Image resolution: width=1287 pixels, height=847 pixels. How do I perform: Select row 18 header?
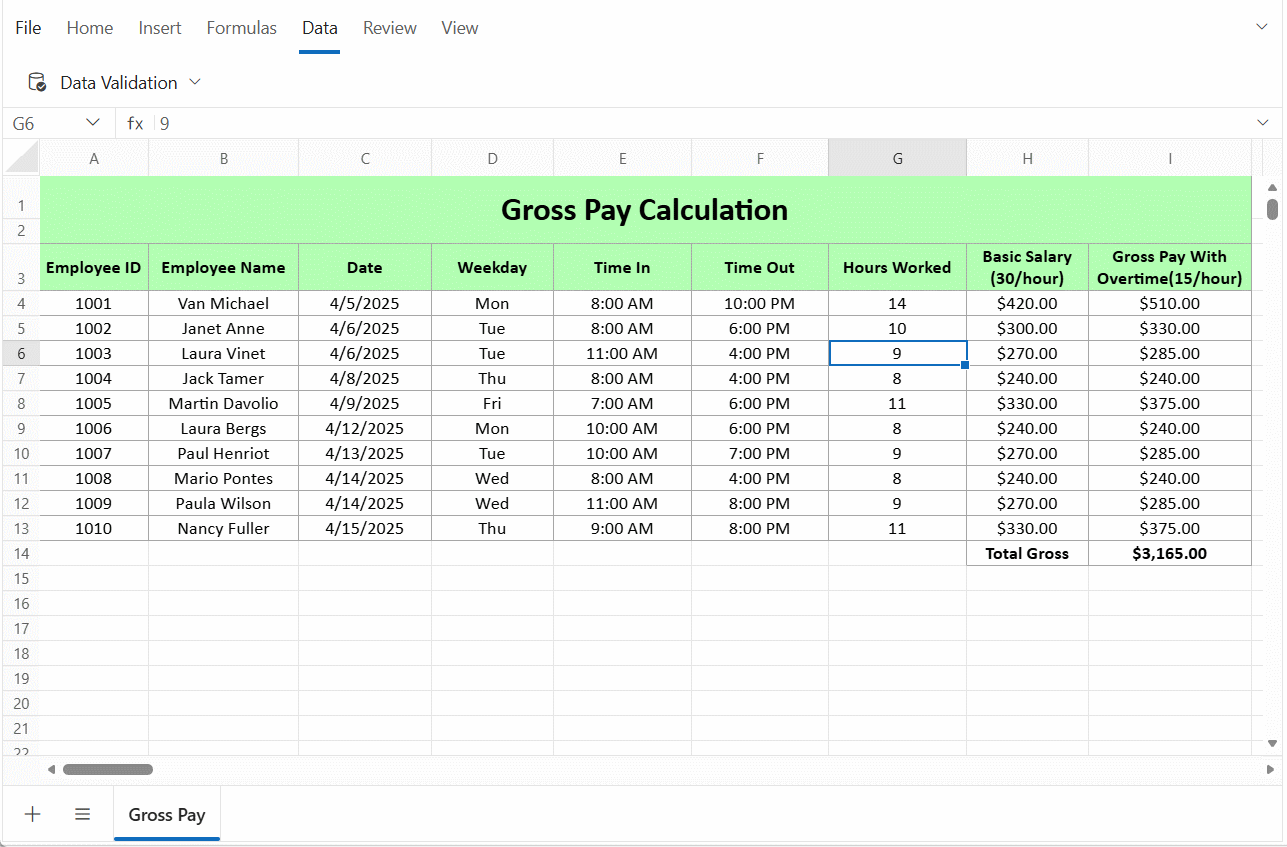[x=21, y=653]
